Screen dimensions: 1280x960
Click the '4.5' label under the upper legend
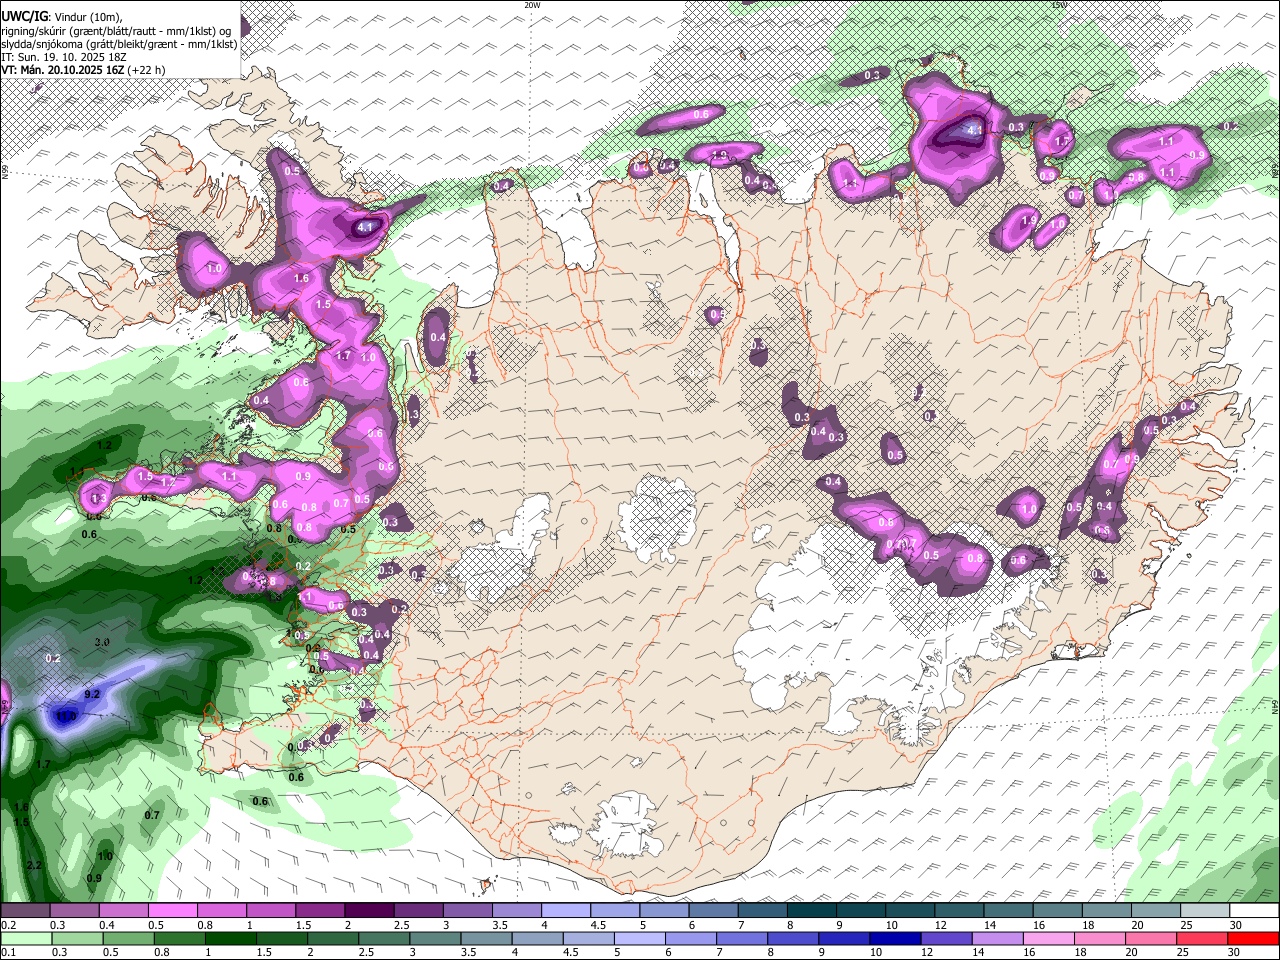(x=598, y=925)
